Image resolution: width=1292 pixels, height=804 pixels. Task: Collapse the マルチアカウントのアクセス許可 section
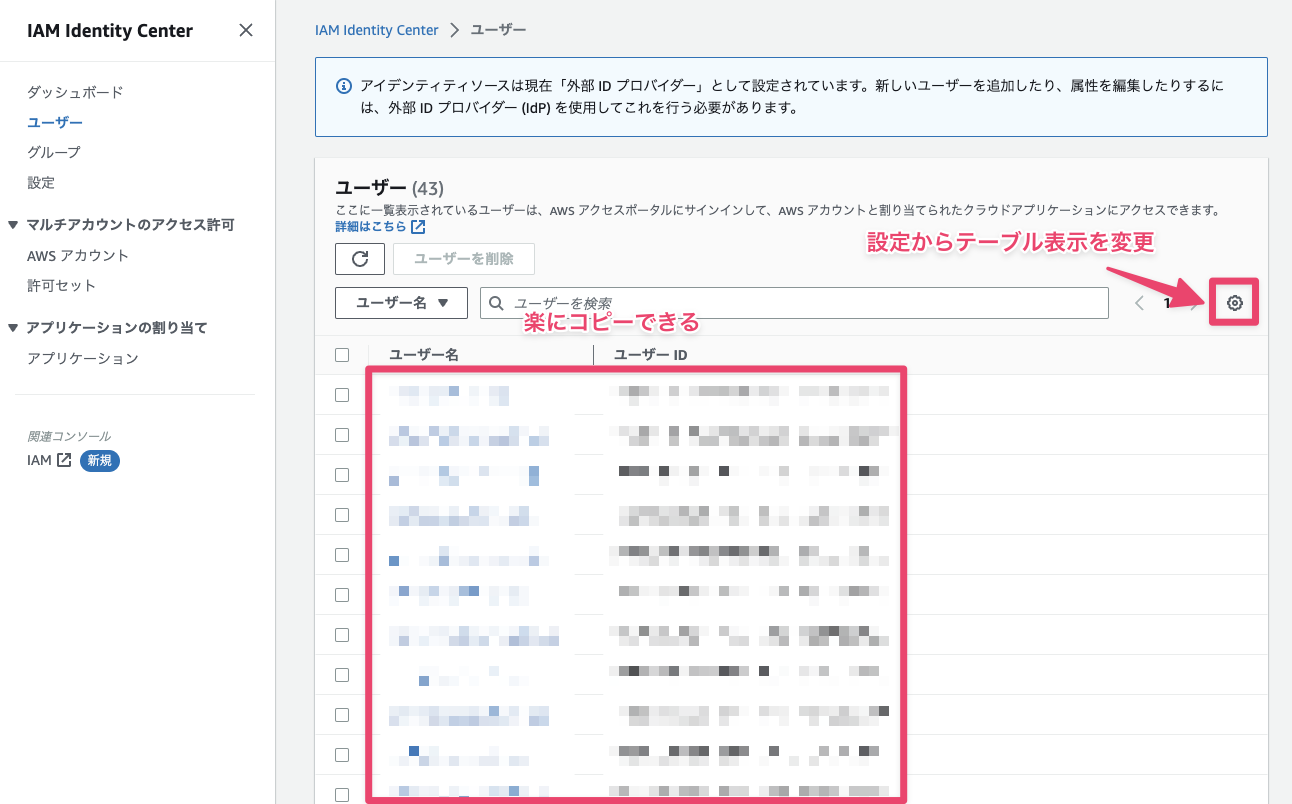coord(13,225)
